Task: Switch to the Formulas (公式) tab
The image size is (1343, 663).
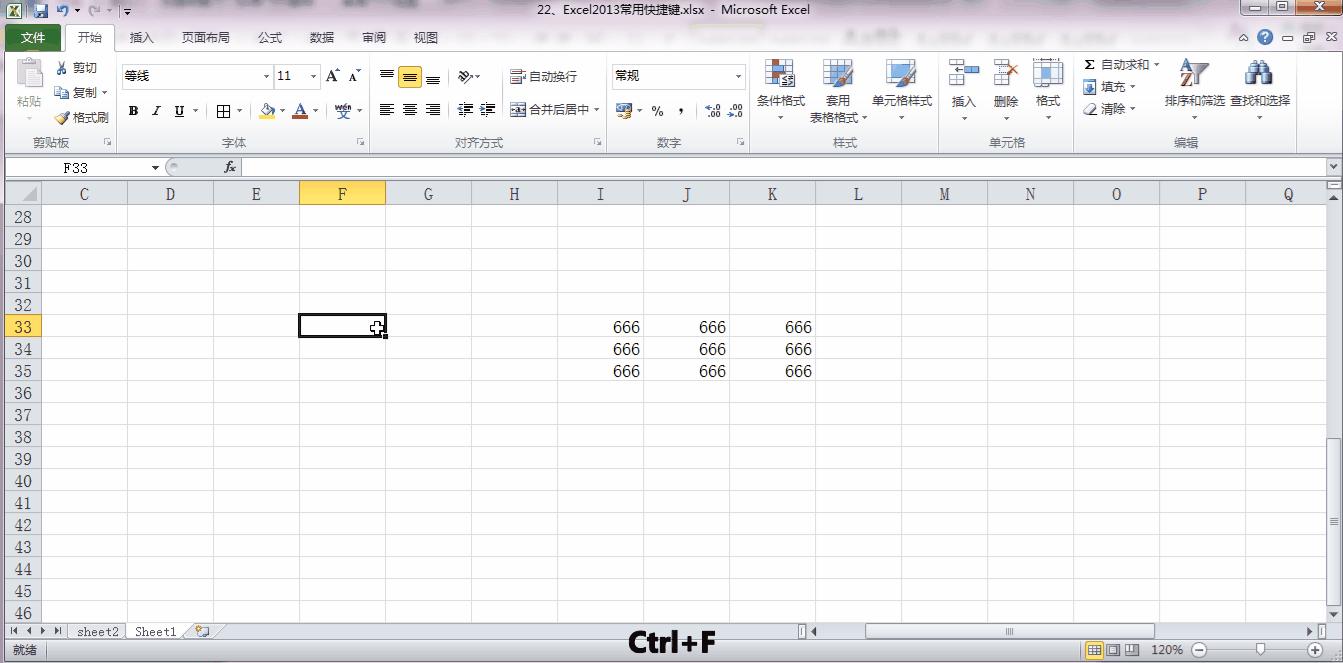Action: click(269, 38)
